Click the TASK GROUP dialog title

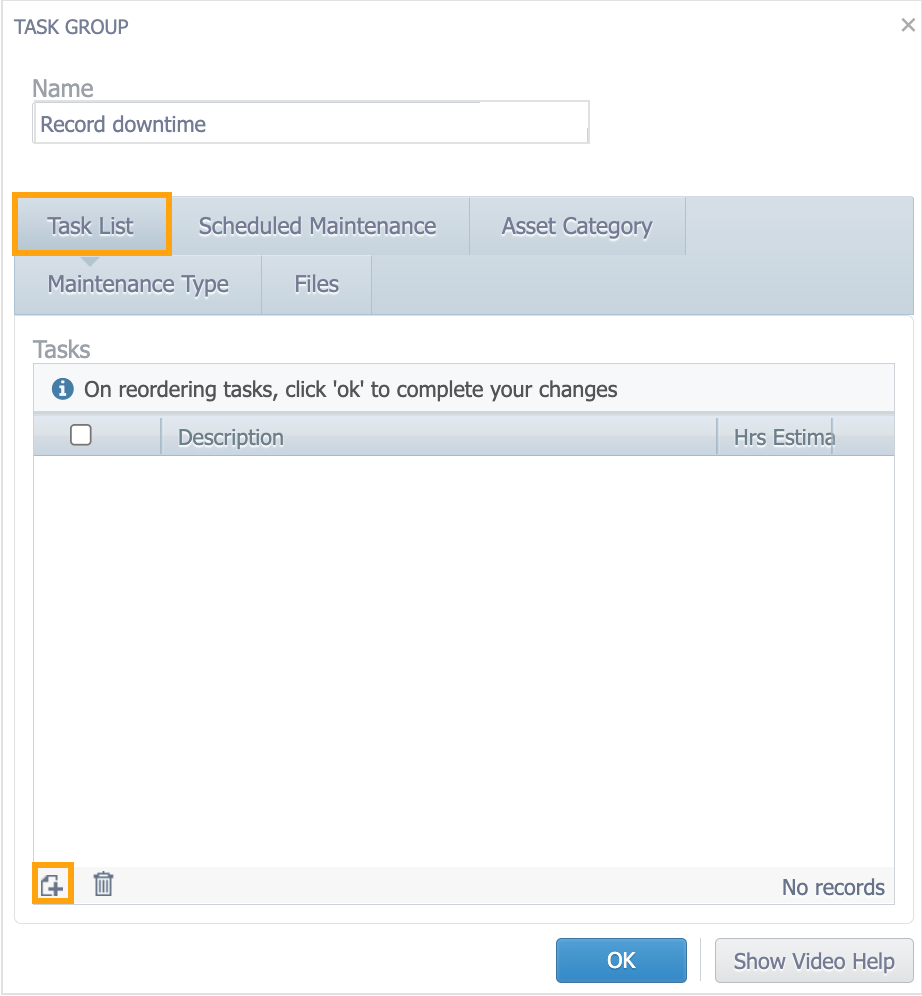[71, 26]
